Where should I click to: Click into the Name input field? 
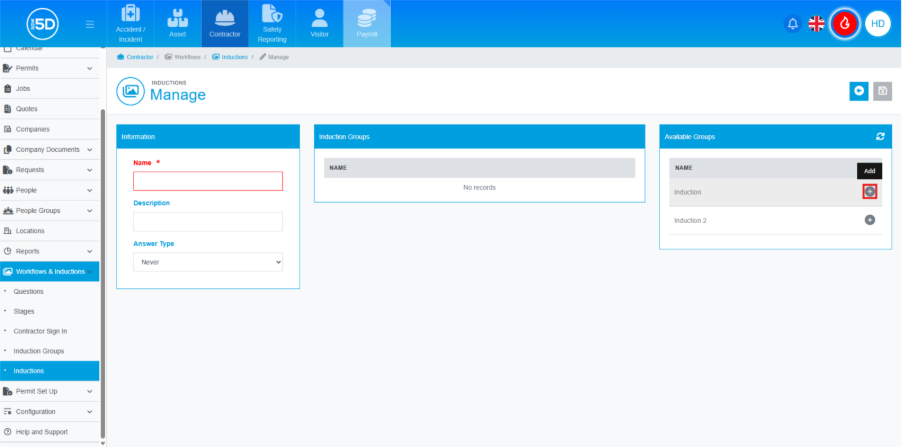click(208, 181)
